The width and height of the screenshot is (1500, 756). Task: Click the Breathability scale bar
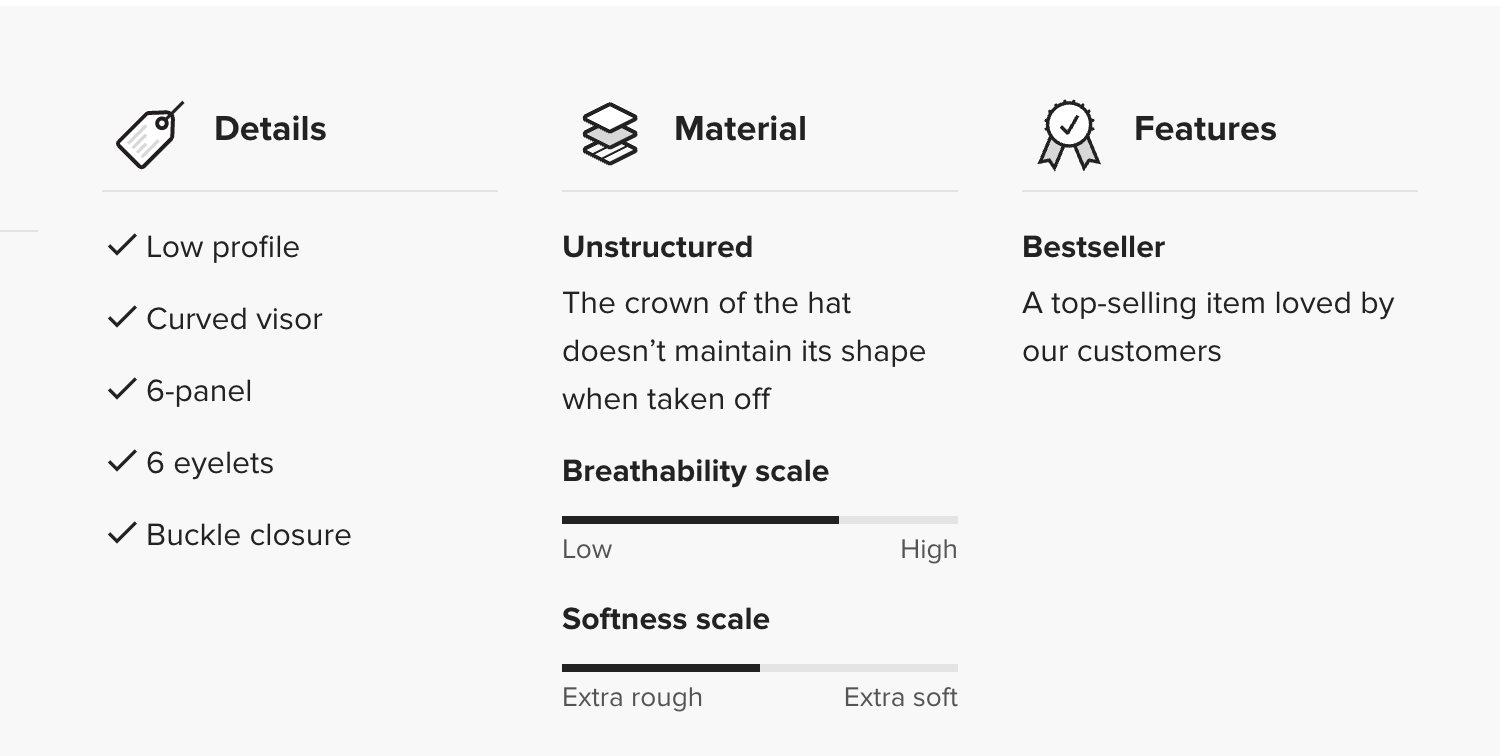[x=759, y=520]
